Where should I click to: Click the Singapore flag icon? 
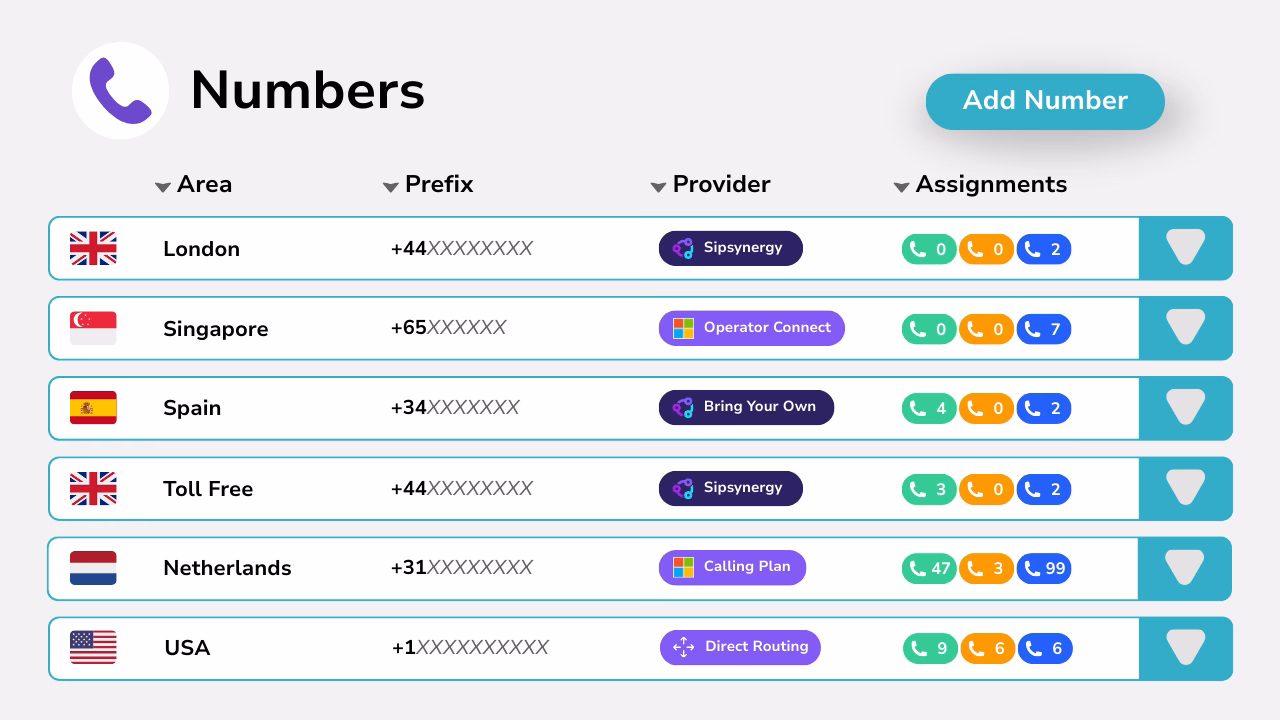[93, 328]
